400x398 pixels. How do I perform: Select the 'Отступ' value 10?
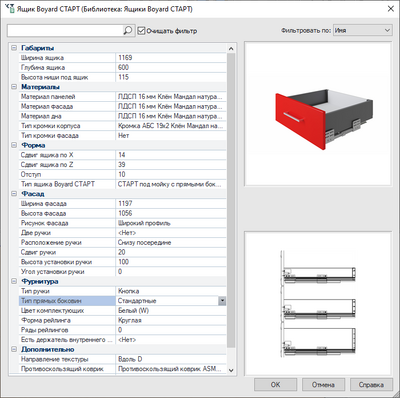[171, 174]
